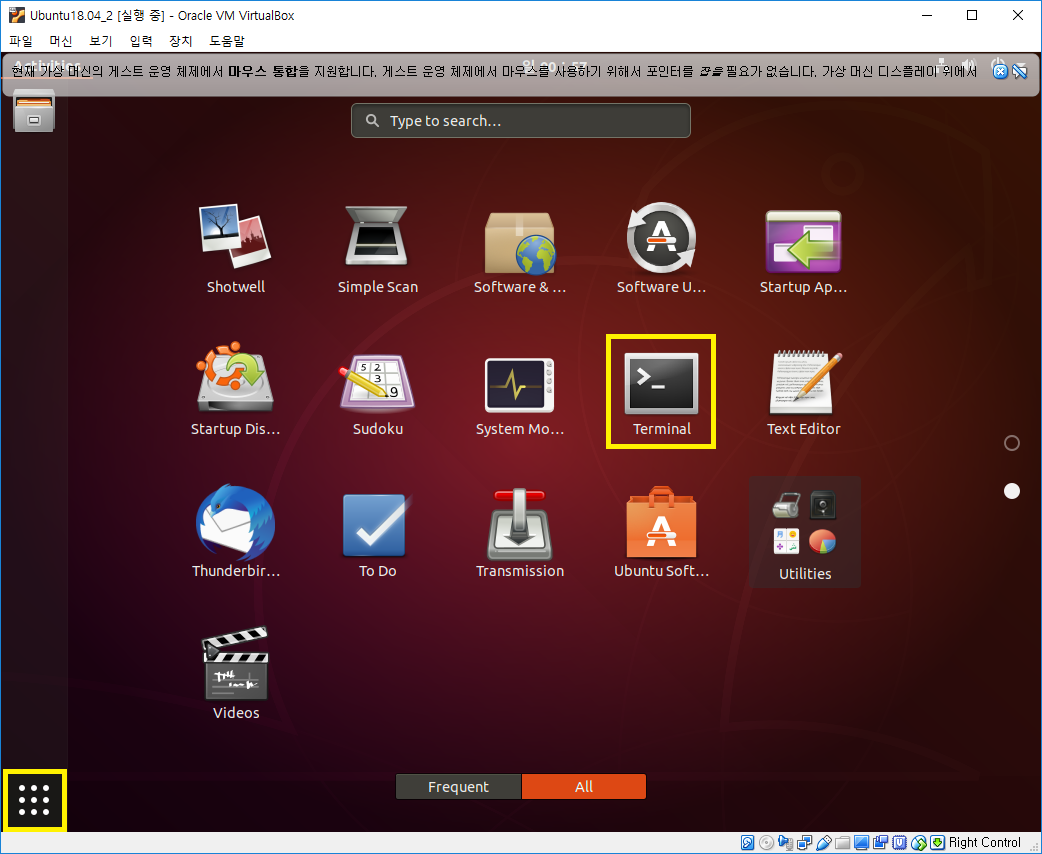Image resolution: width=1042 pixels, height=854 pixels.
Task: Launch Ubuntu Software store
Action: pos(661,532)
